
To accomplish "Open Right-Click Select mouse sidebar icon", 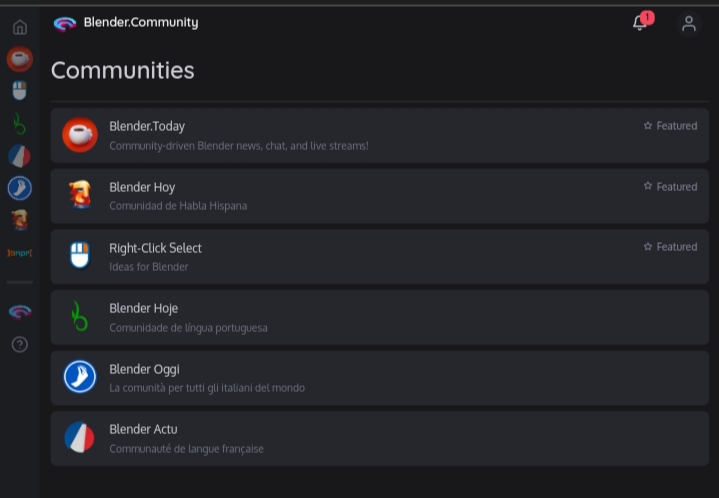I will (19, 91).
